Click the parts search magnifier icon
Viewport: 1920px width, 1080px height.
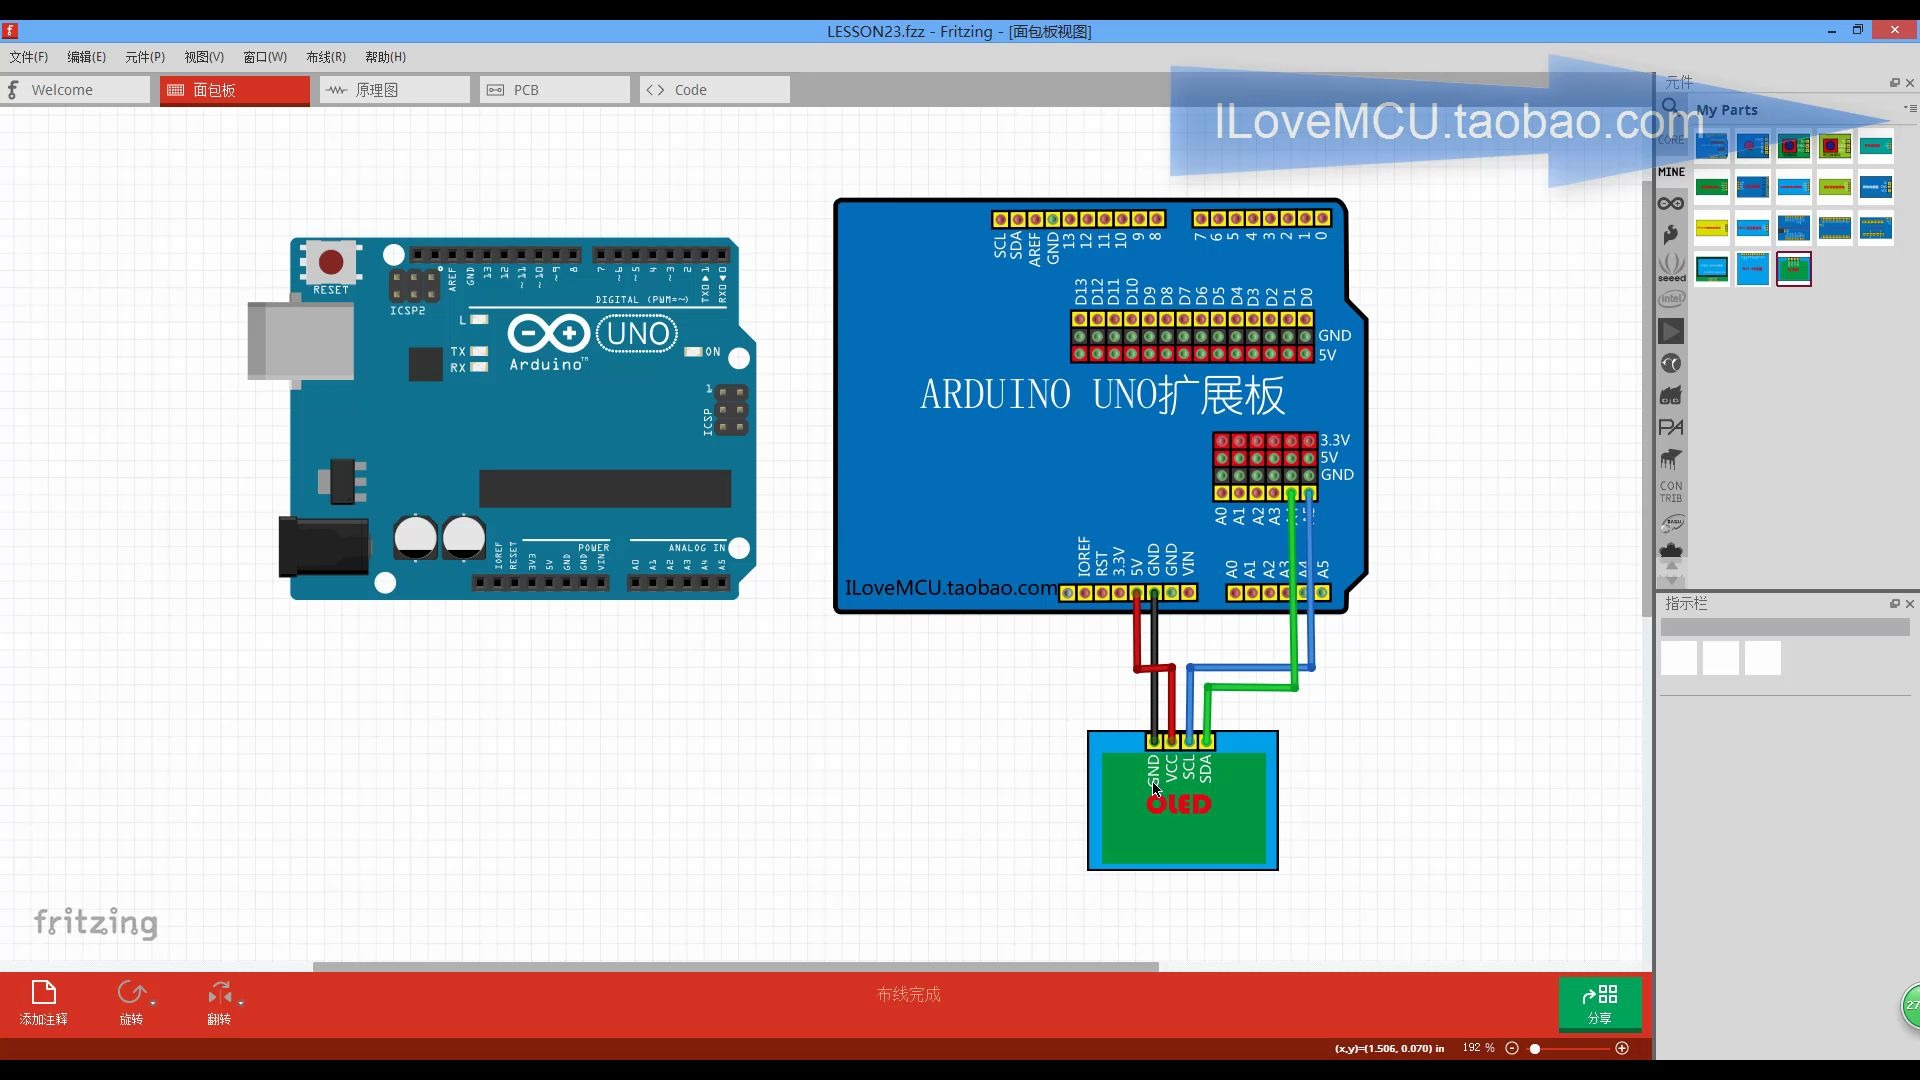tap(1671, 106)
